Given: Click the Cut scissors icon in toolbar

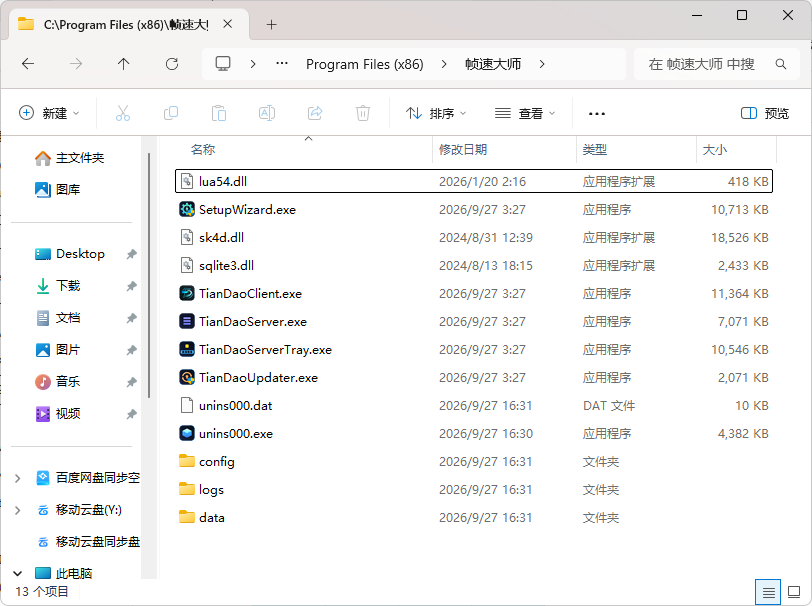Looking at the screenshot, I should 123,113.
